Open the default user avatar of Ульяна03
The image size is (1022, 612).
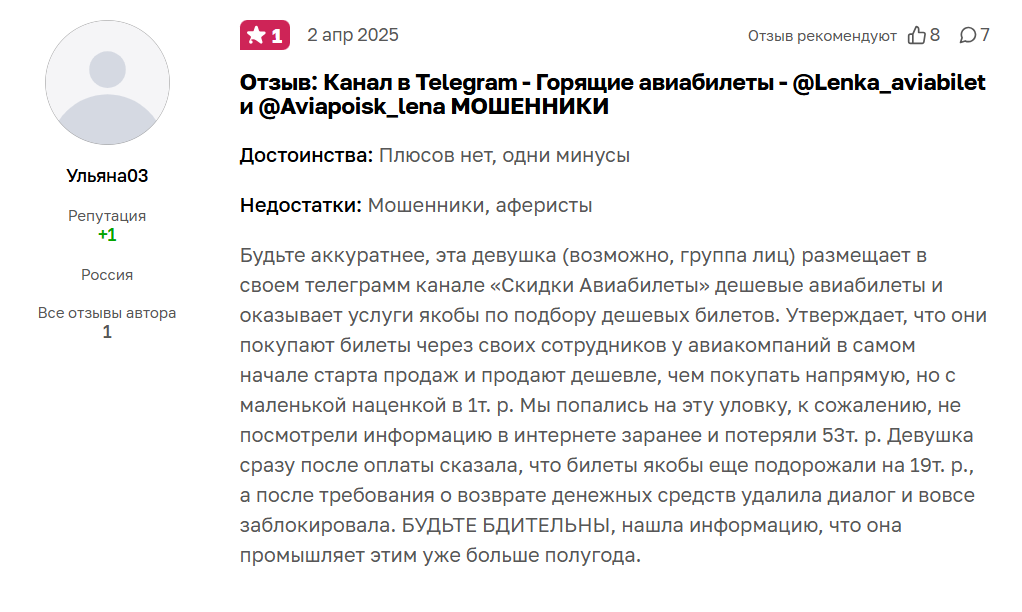(x=107, y=82)
